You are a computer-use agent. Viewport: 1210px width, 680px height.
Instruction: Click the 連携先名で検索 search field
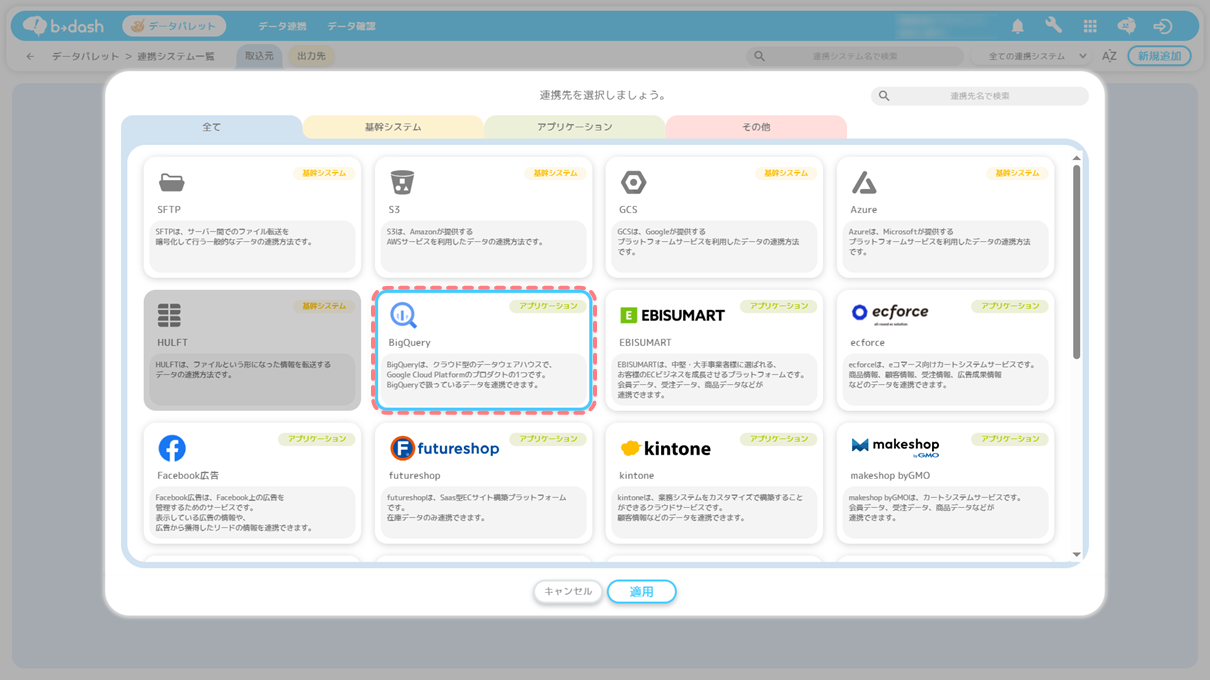[980, 96]
